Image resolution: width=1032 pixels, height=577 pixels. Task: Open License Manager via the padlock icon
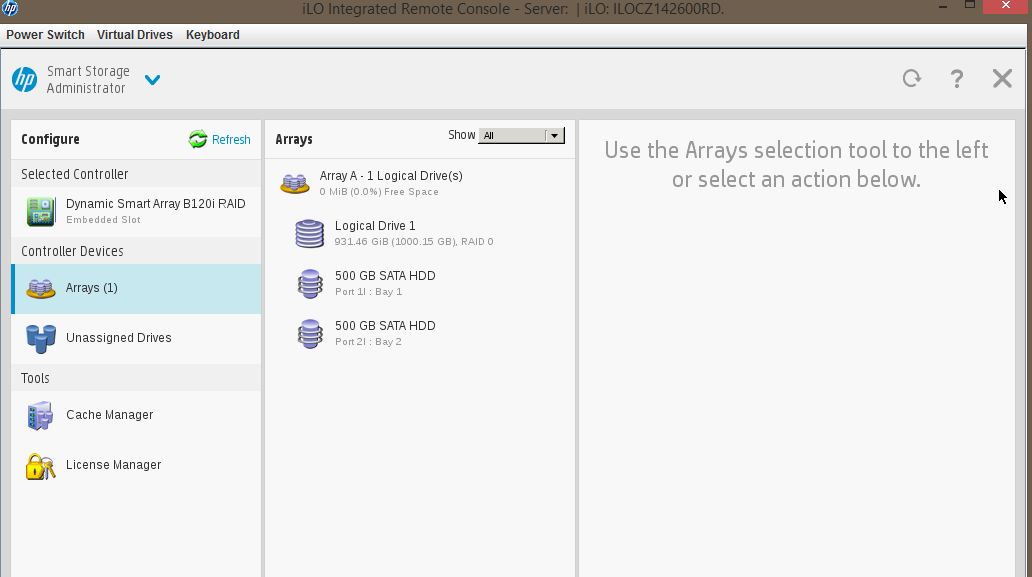click(40, 465)
